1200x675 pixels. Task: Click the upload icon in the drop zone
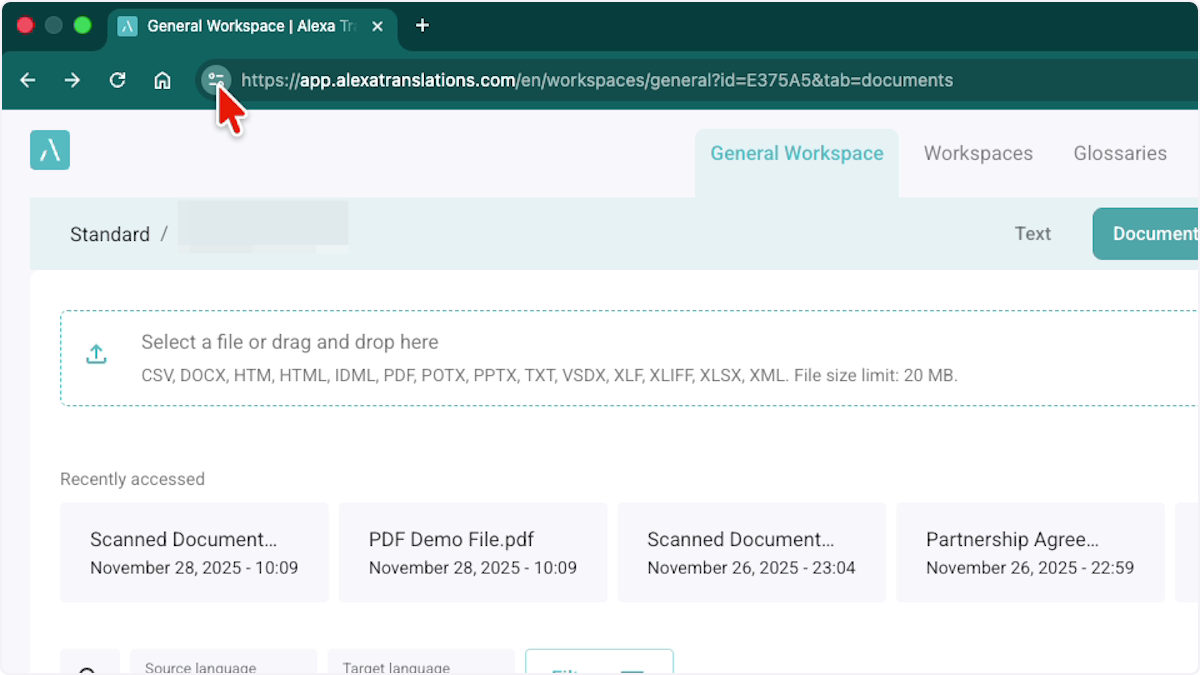click(x=96, y=354)
